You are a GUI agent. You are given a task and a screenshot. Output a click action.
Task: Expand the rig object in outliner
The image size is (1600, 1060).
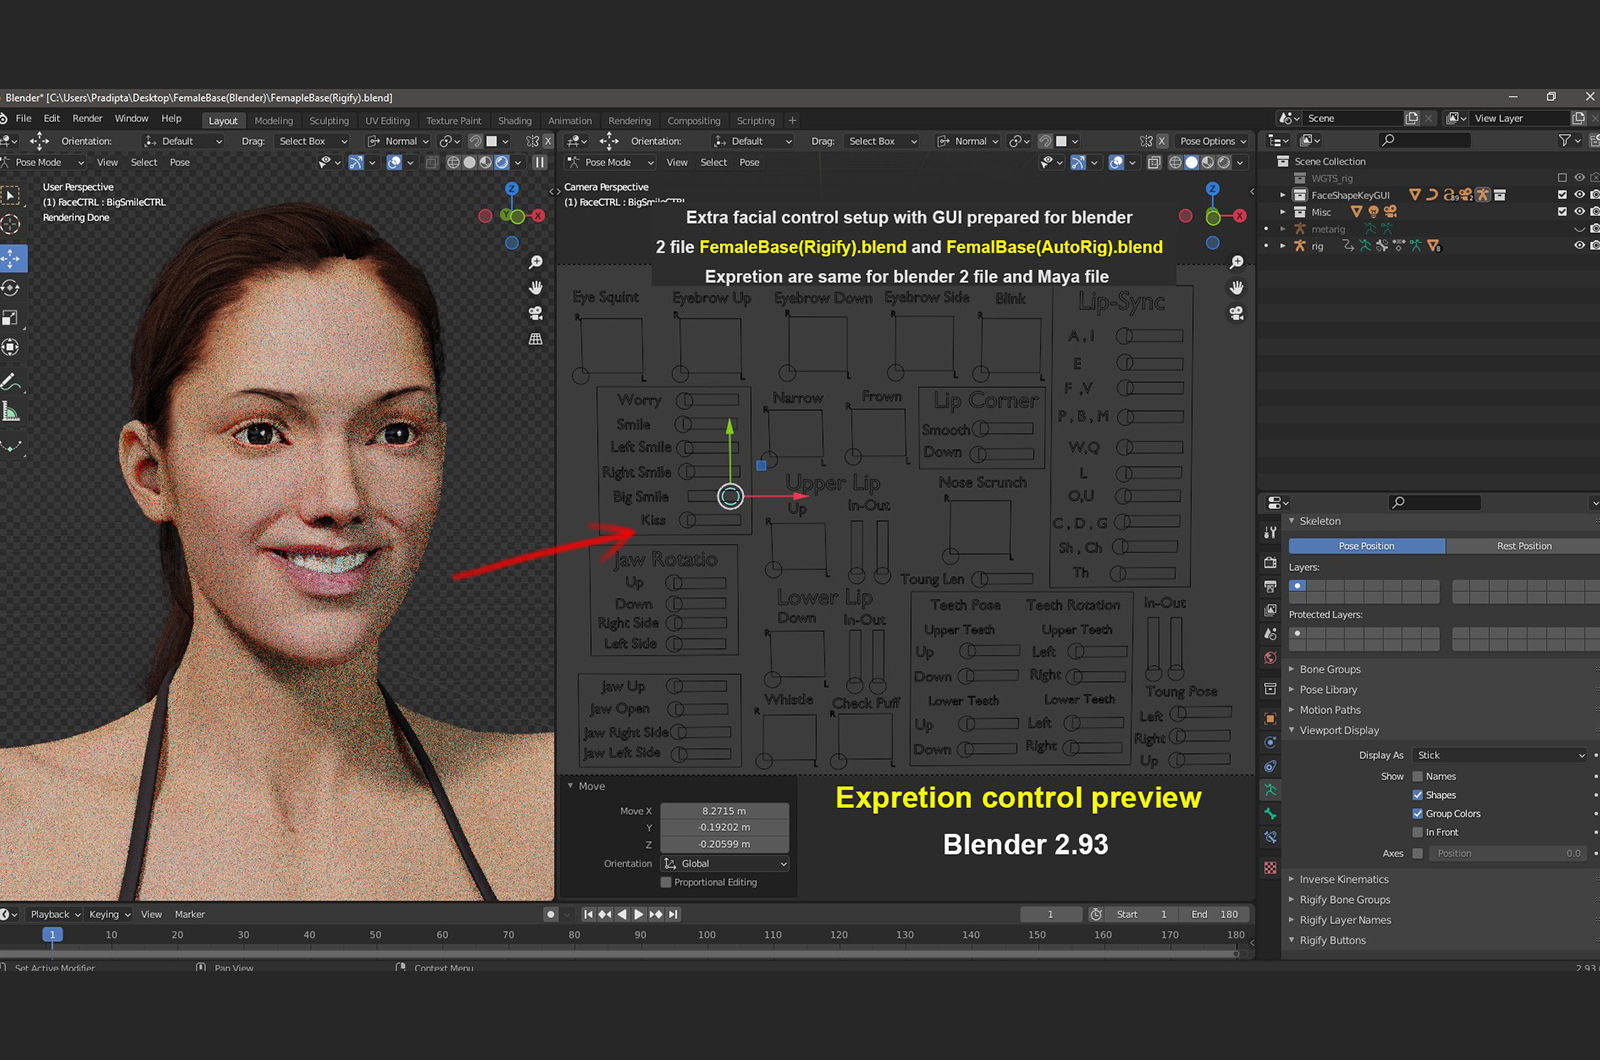pos(1283,245)
